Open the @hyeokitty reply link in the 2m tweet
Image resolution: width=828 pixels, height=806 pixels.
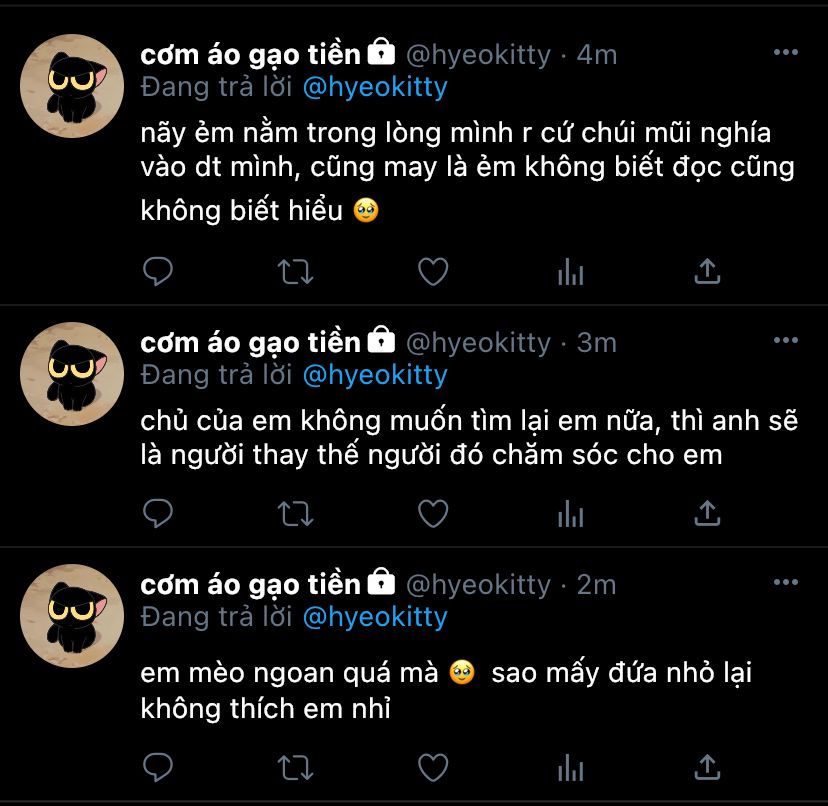point(374,617)
